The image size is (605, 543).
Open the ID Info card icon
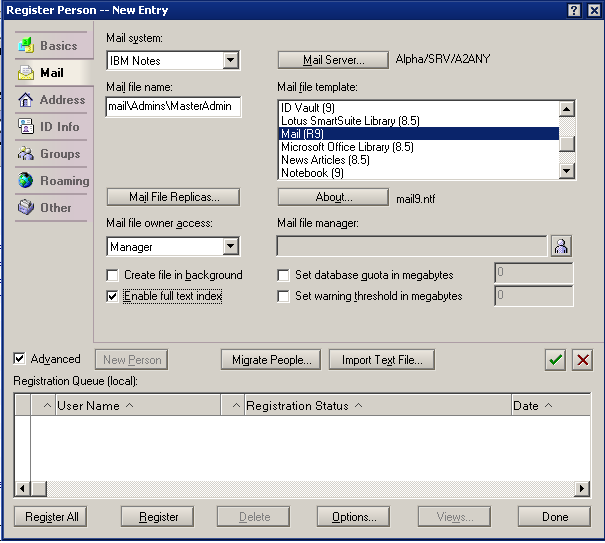pos(25,127)
